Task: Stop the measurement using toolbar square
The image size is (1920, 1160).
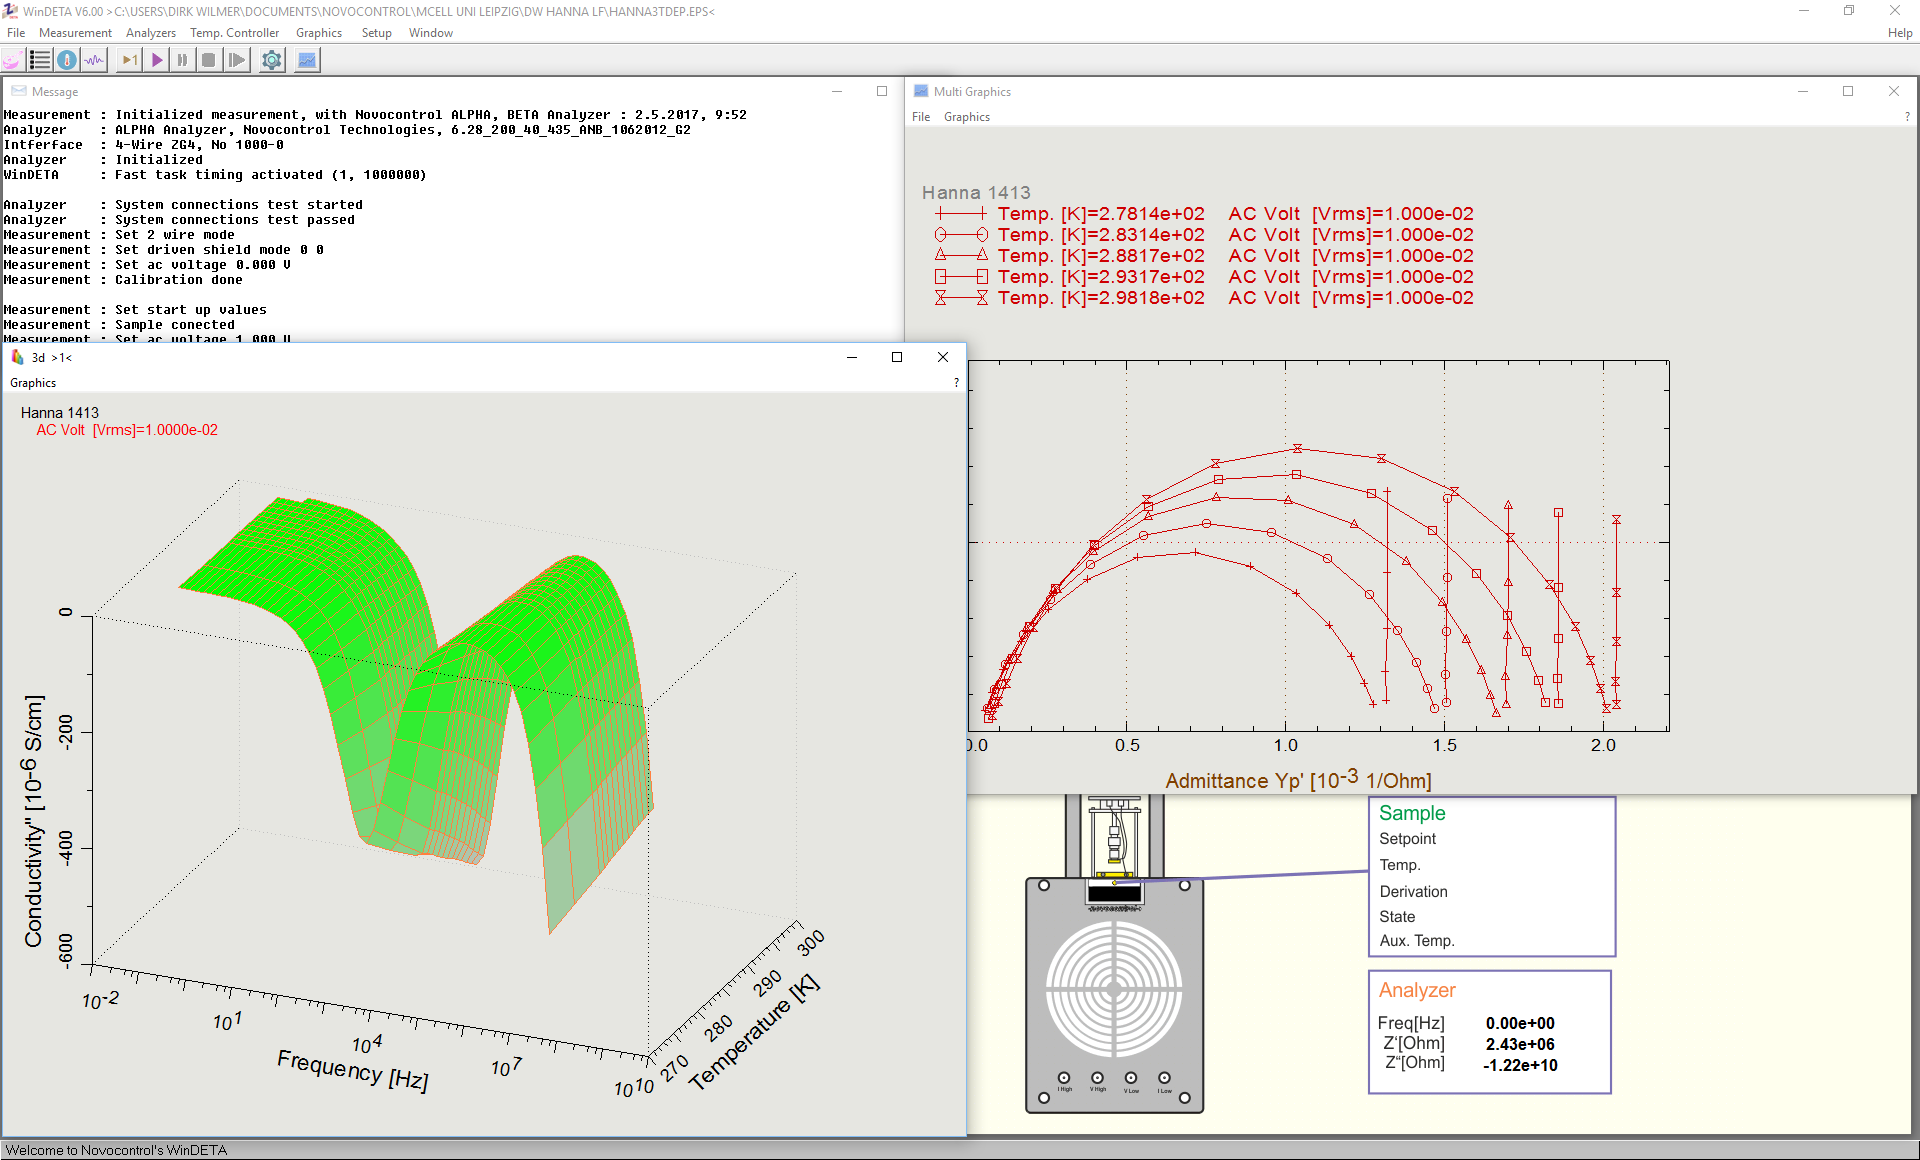Action: click(x=208, y=60)
